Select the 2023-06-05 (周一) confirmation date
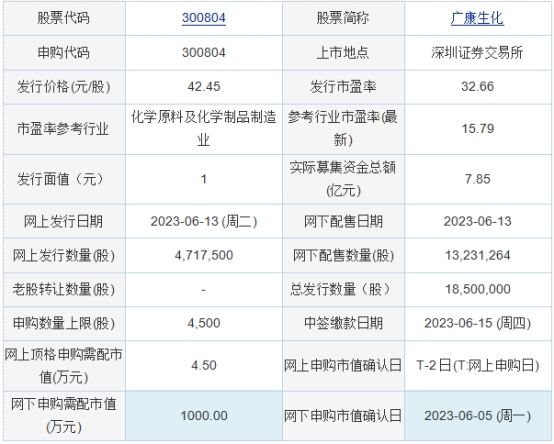 tap(477, 416)
